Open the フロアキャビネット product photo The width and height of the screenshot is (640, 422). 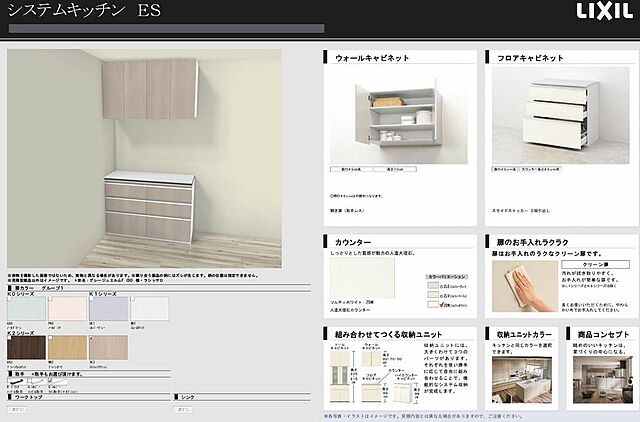pyautogui.click(x=561, y=115)
